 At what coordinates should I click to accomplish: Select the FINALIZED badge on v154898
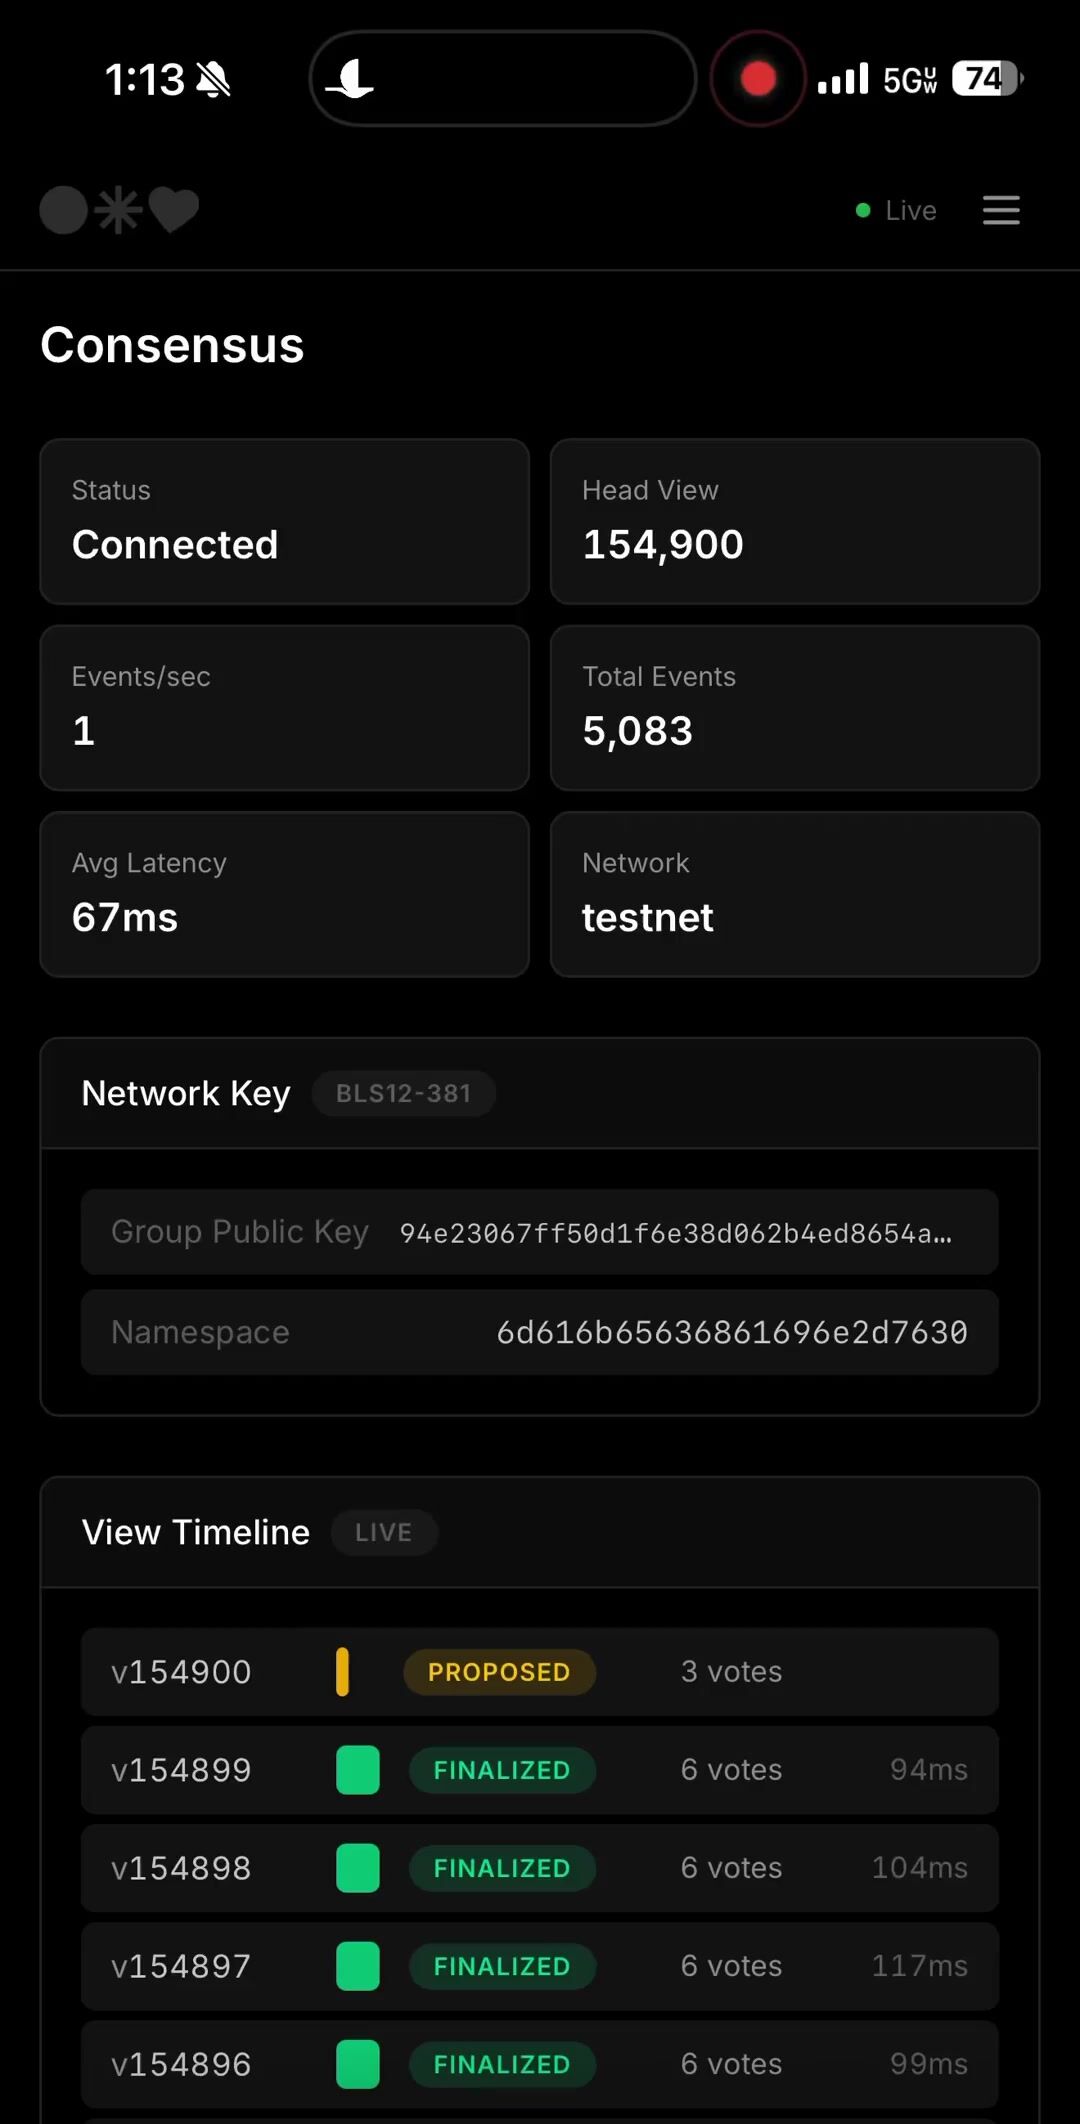tap(502, 1868)
